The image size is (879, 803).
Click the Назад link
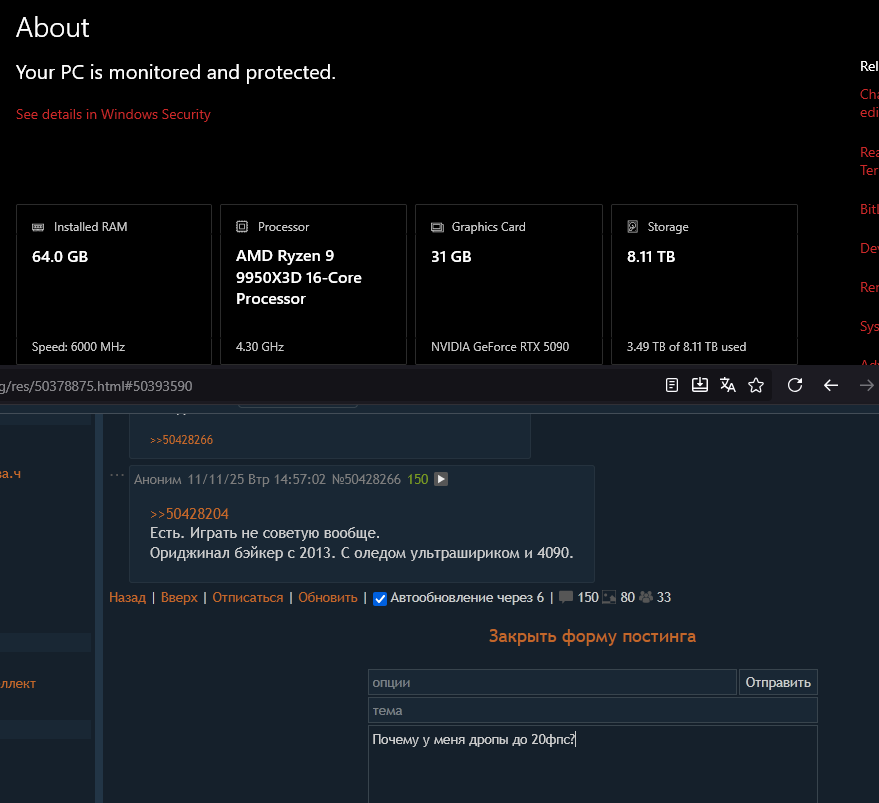point(127,598)
